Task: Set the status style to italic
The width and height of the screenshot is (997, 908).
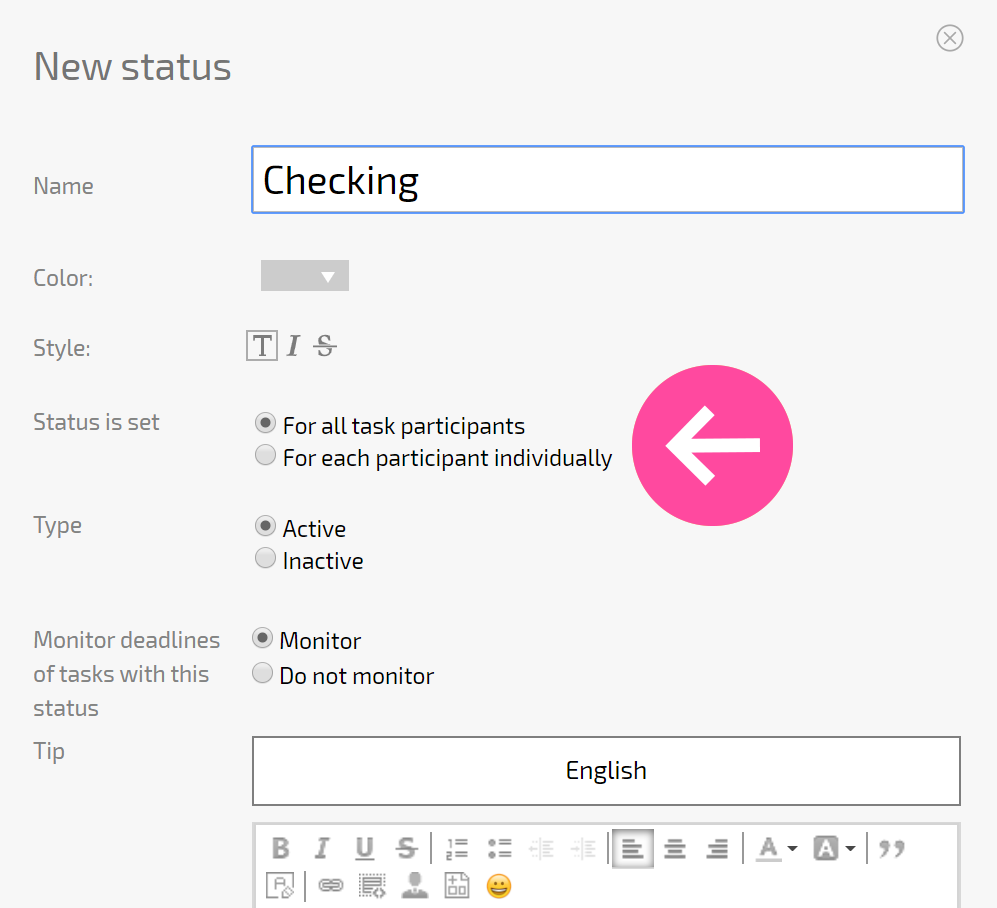Action: click(293, 346)
